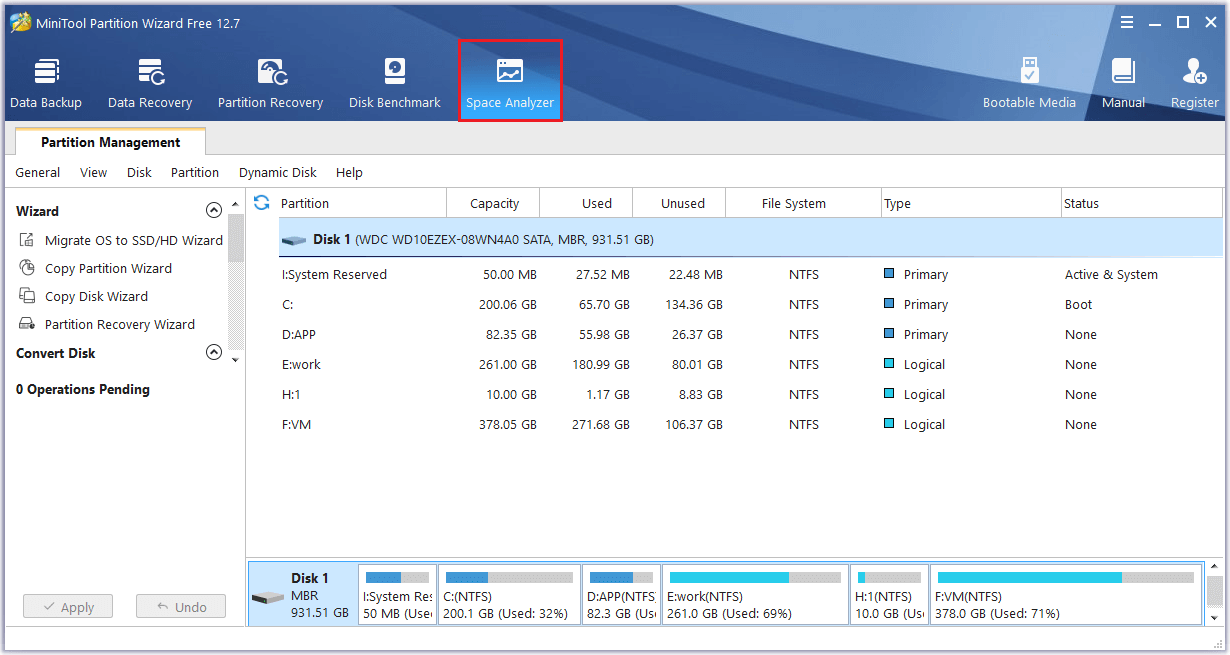Open the Partition menu
The height and width of the screenshot is (655, 1230).
pyautogui.click(x=195, y=172)
